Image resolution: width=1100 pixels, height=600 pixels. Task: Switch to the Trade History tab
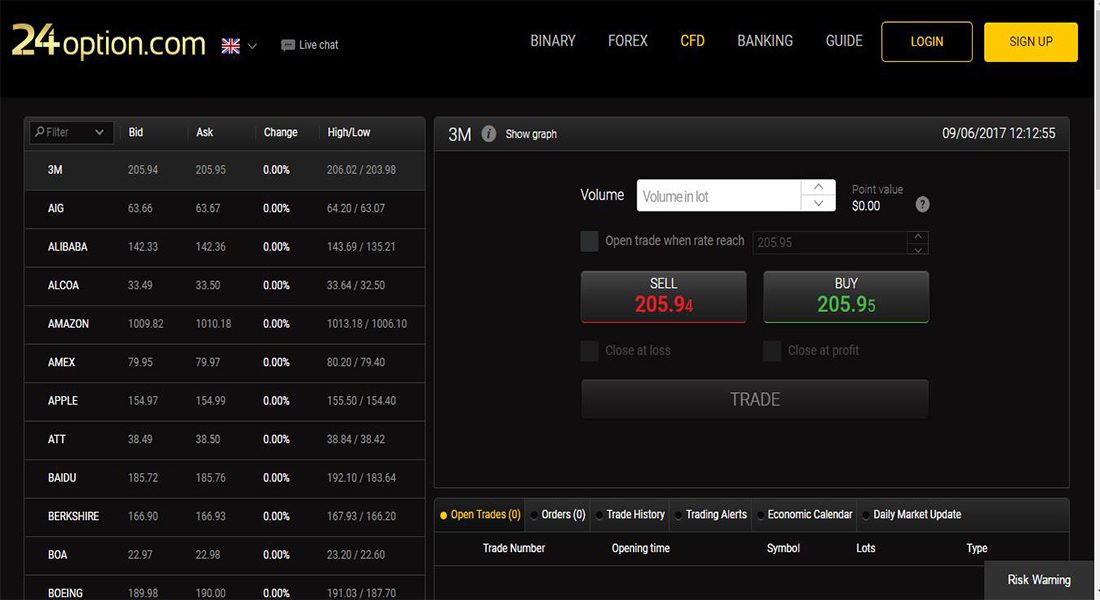click(631, 514)
